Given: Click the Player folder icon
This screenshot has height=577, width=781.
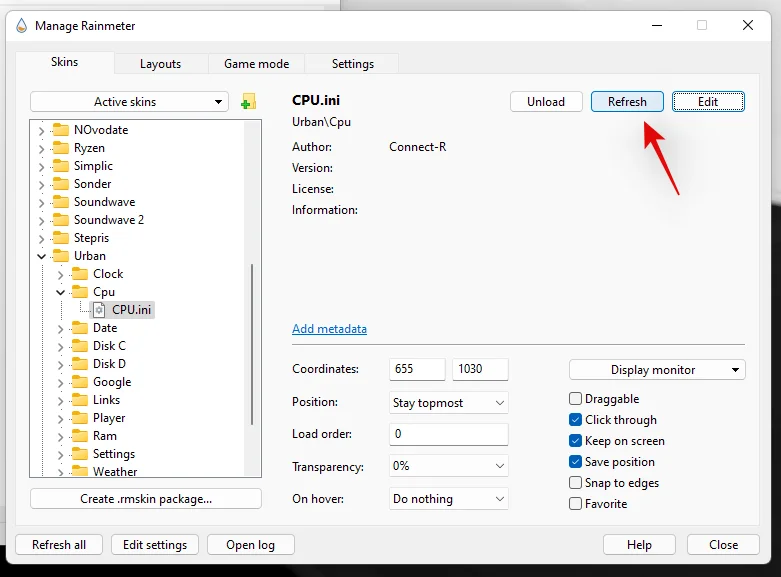Looking at the screenshot, I should click(80, 418).
